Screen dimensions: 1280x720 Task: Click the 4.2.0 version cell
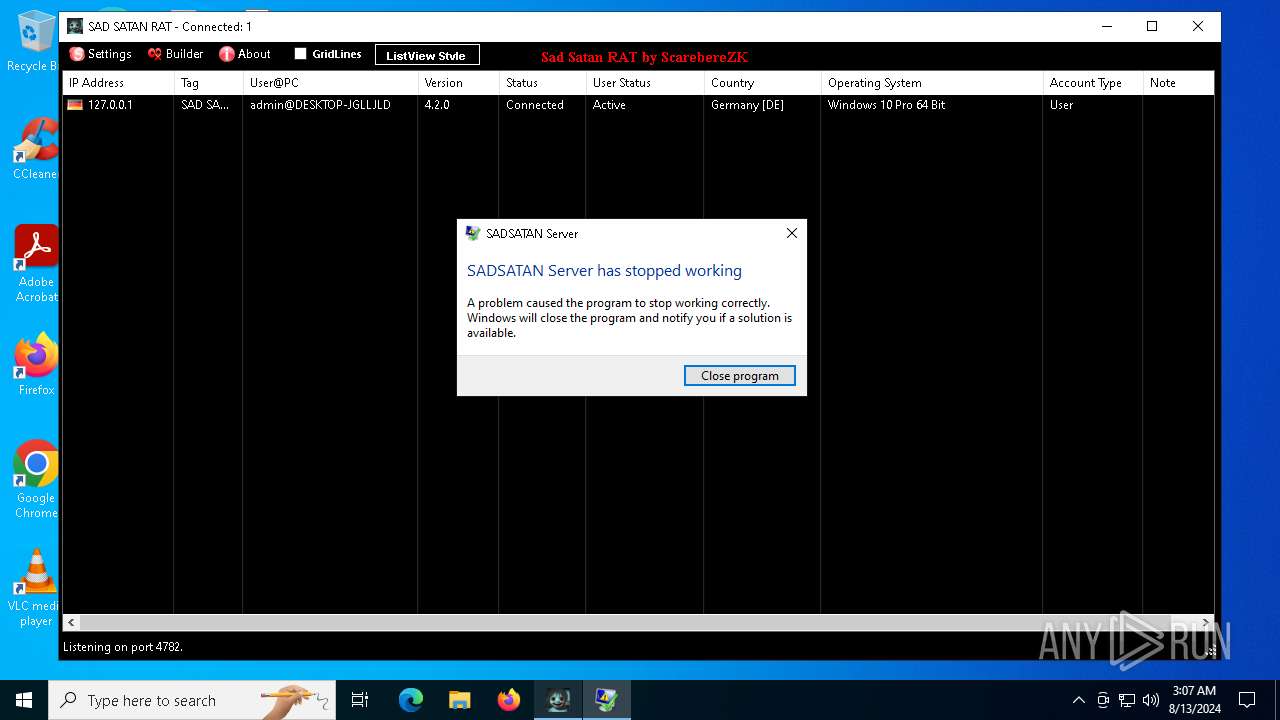pyautogui.click(x=437, y=105)
